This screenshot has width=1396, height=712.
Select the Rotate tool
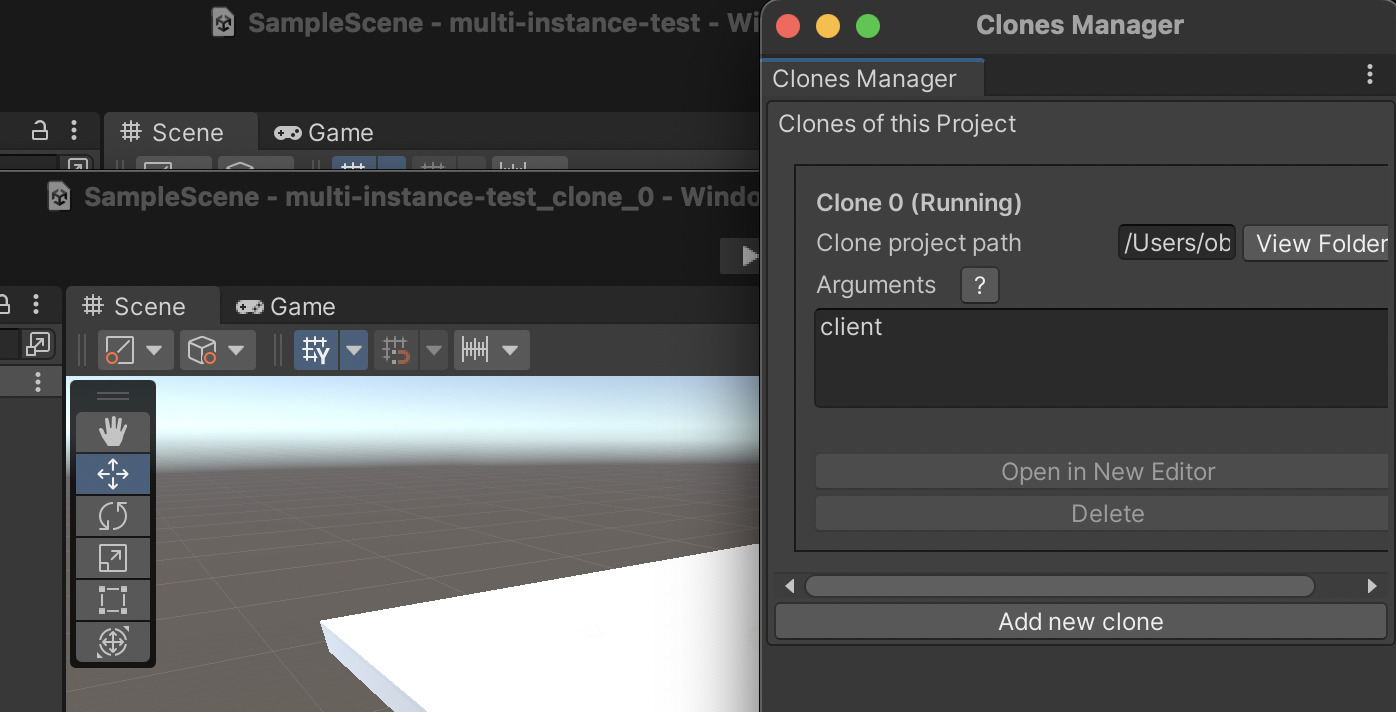point(112,515)
